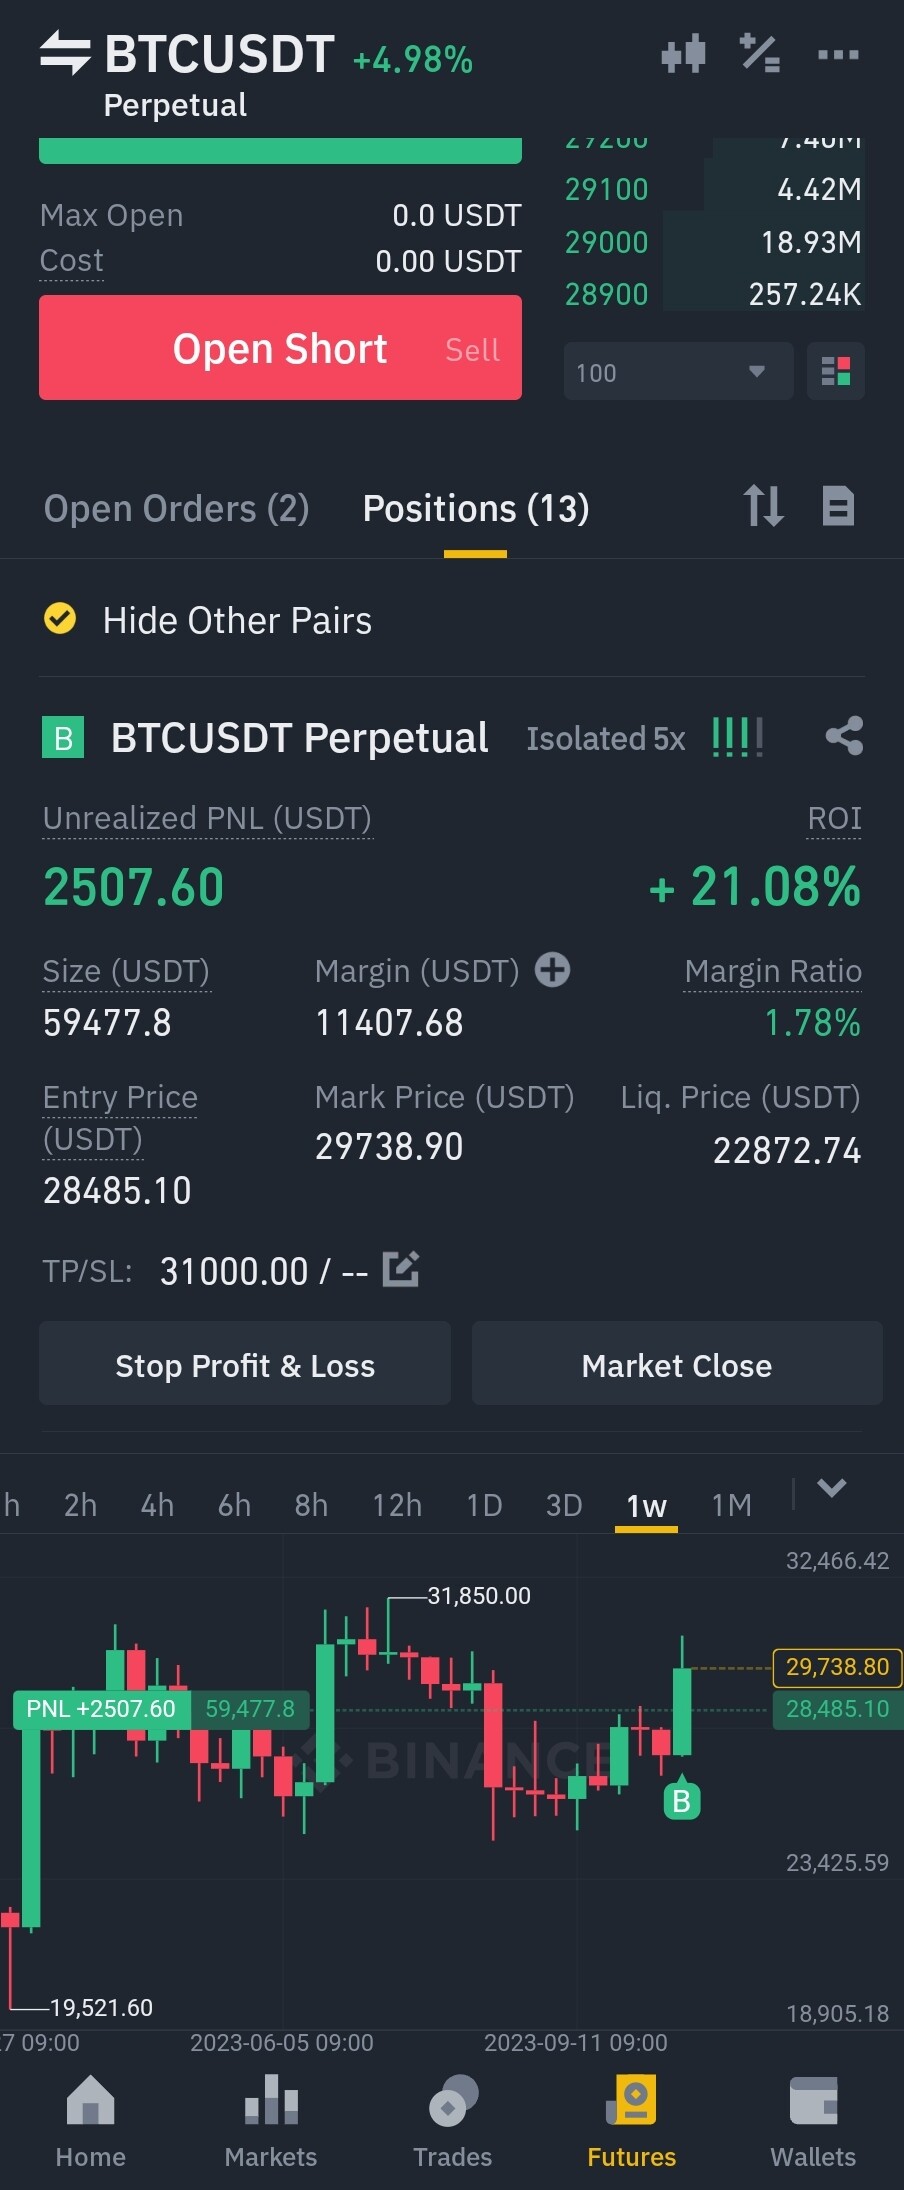Image resolution: width=904 pixels, height=2190 pixels.
Task: Tap the sort arrows icon beside Positions
Action: click(763, 506)
